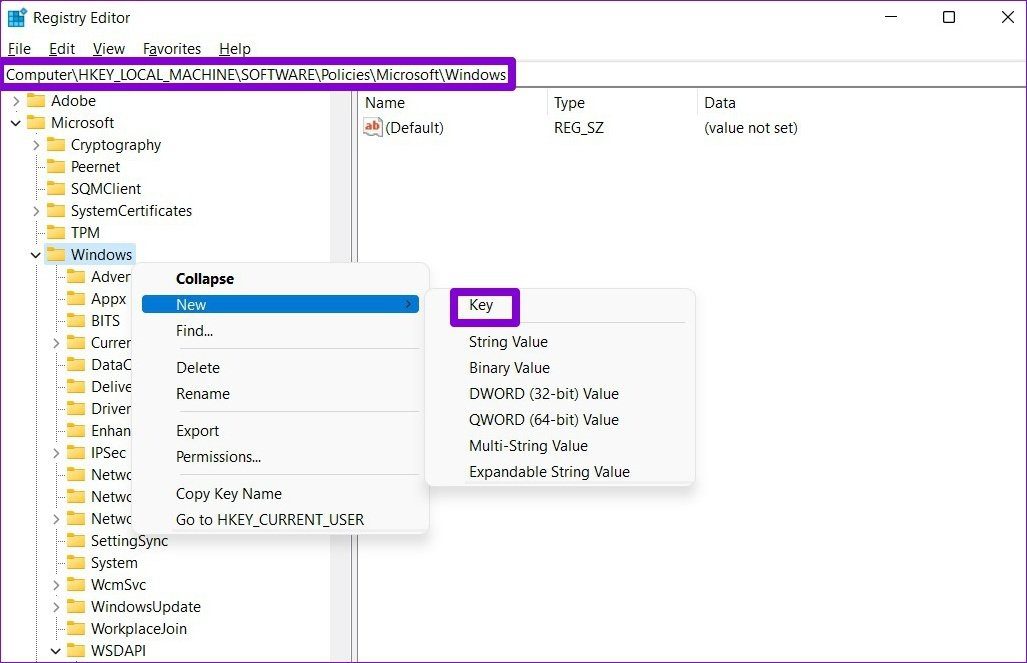Viewport: 1027px width, 663px height.
Task: Select the SettingSync key in tree
Action: (129, 541)
